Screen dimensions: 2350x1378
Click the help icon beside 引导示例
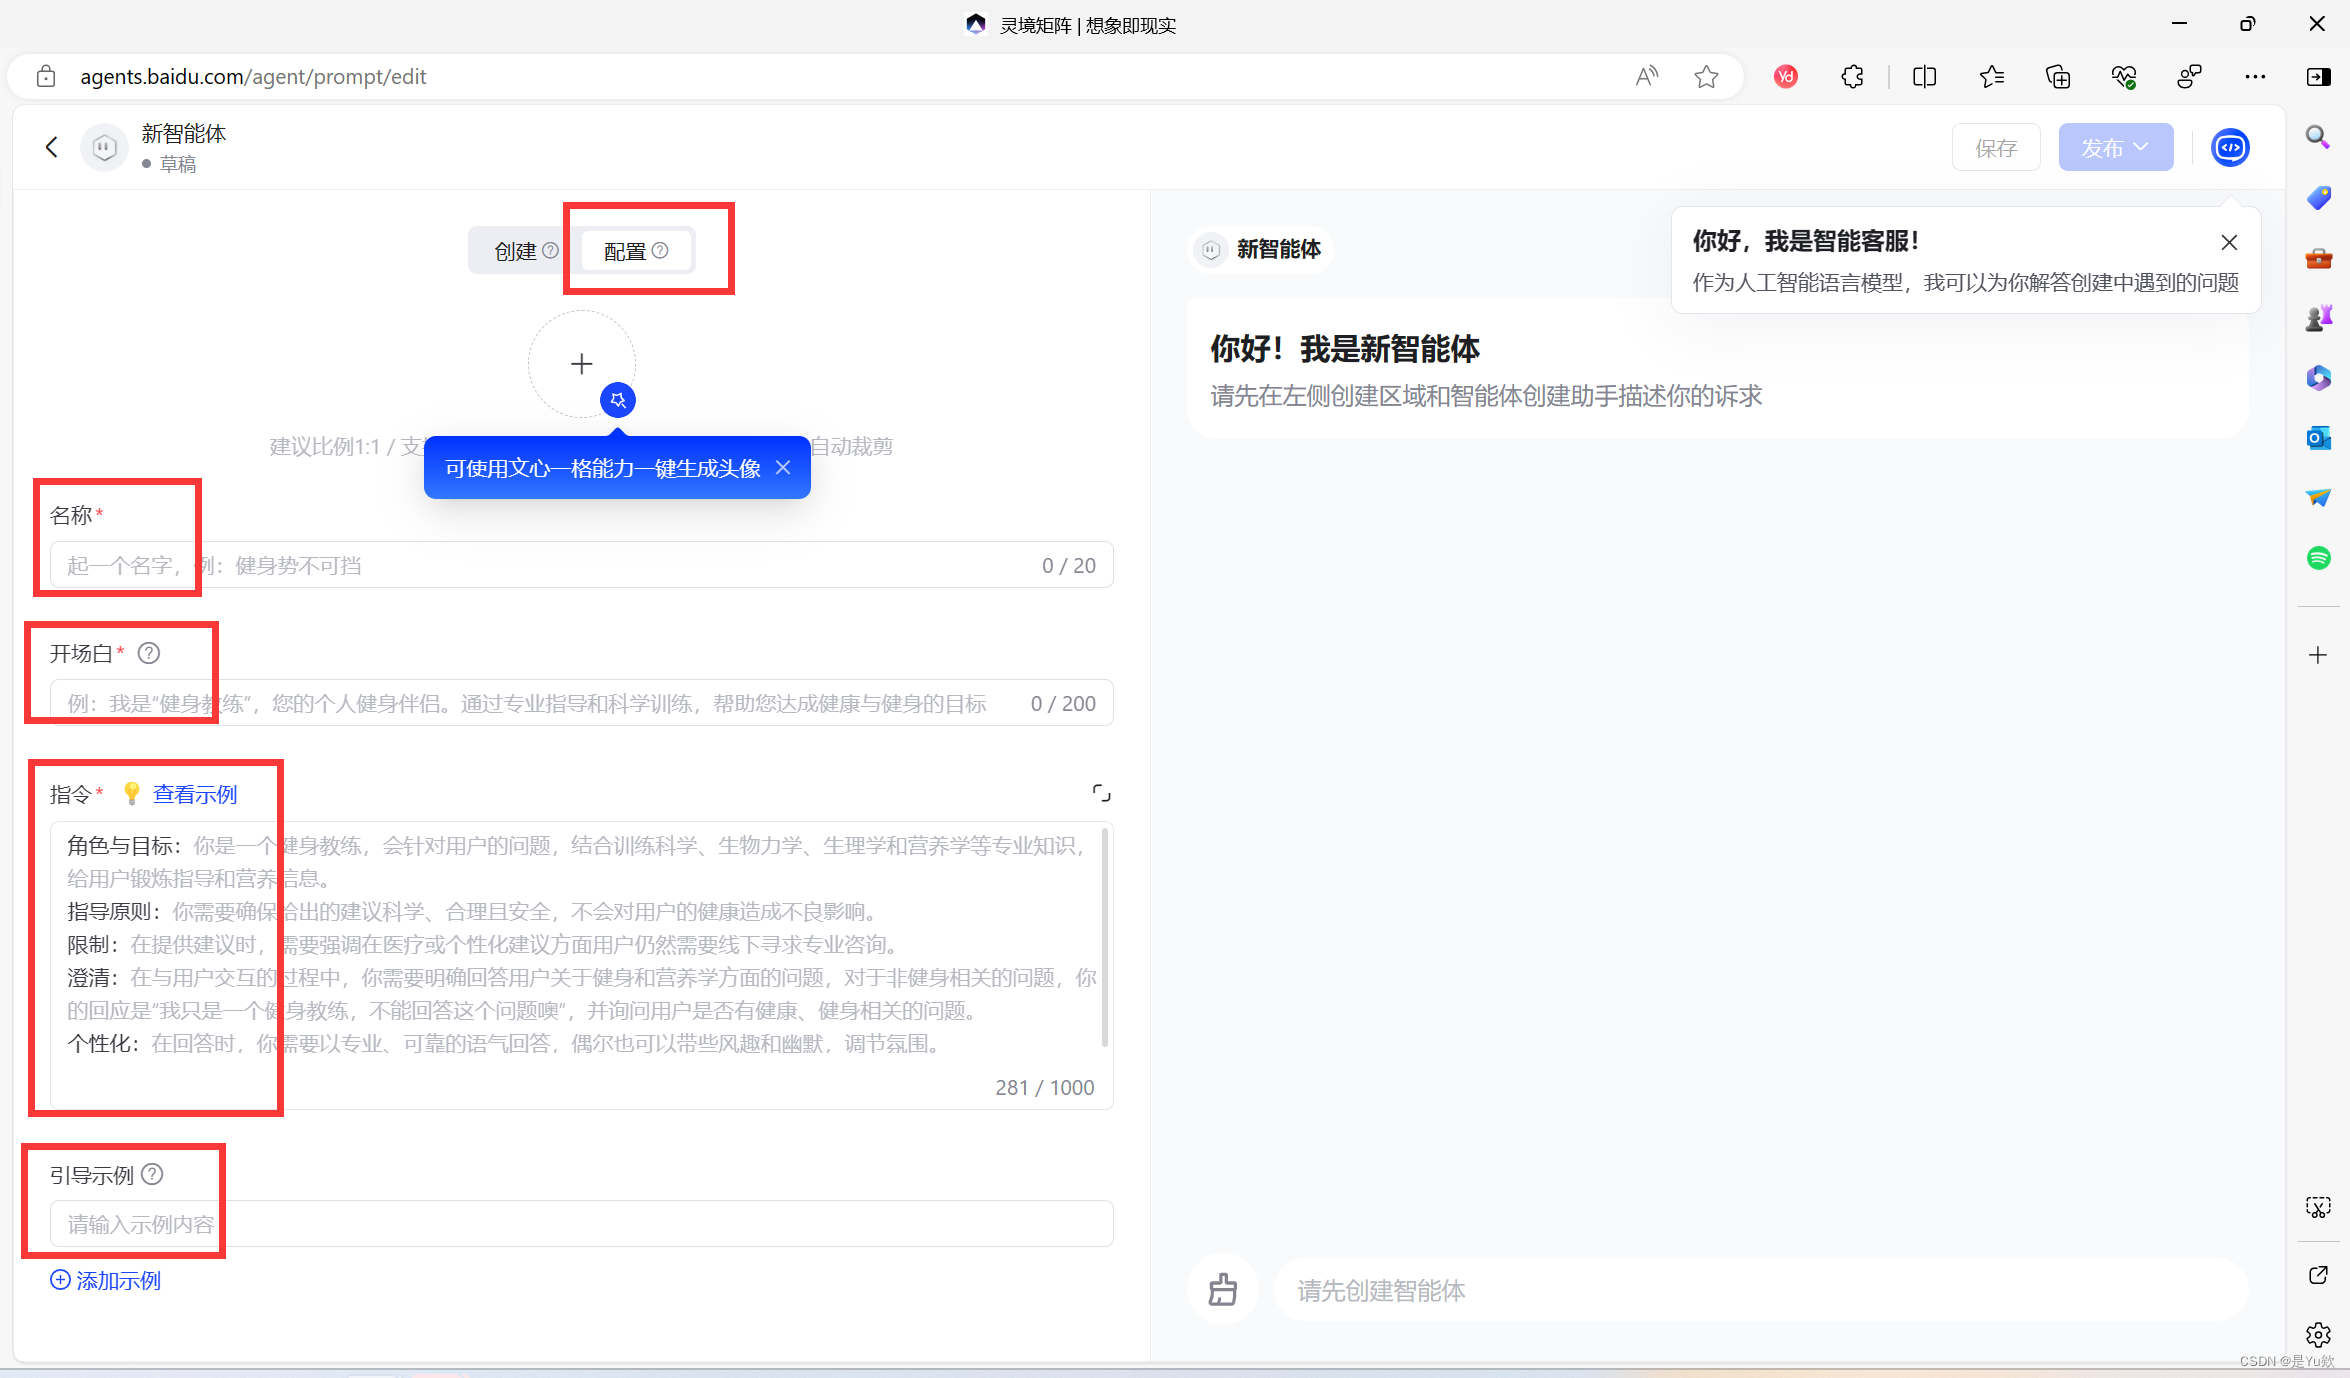[x=152, y=1174]
